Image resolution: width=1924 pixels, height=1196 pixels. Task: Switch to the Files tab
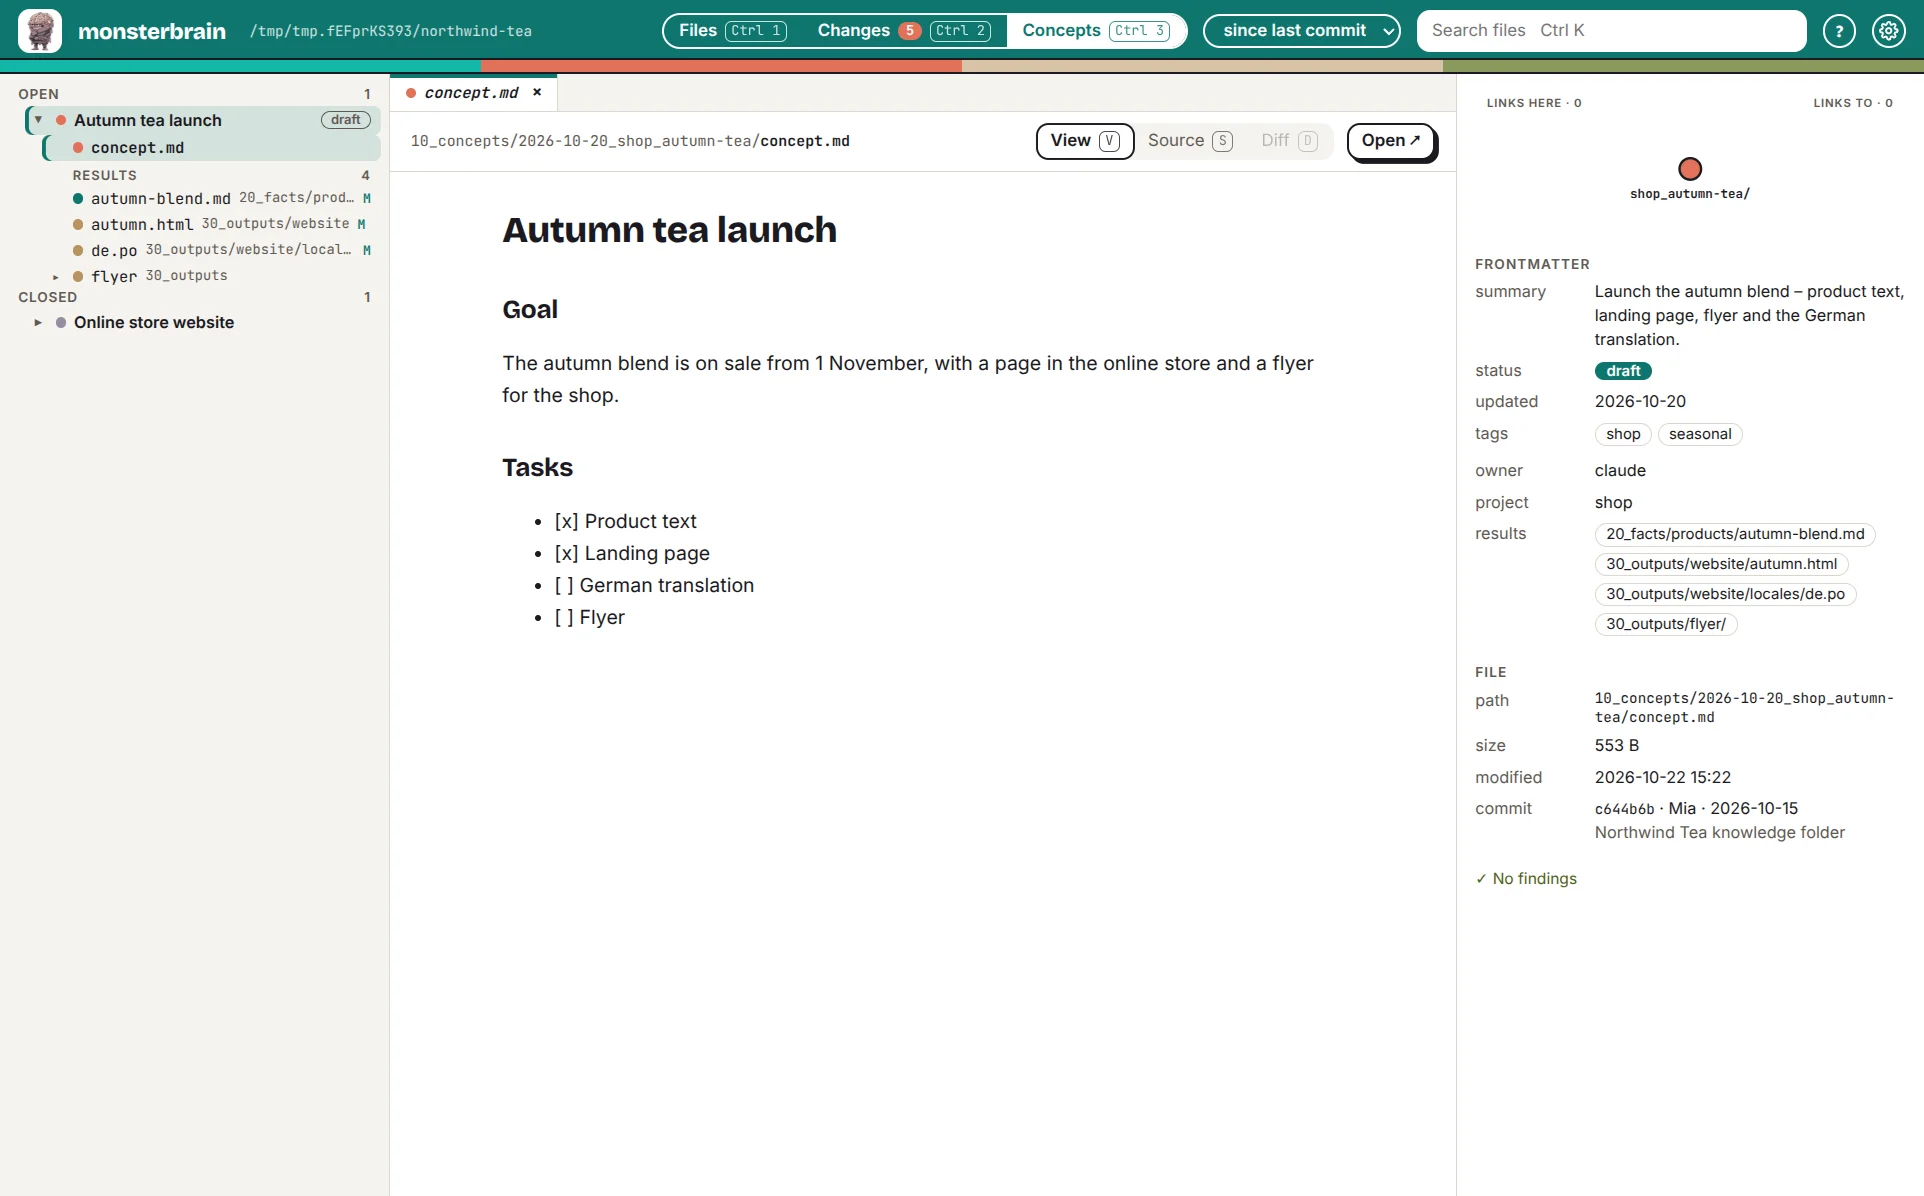(x=732, y=31)
